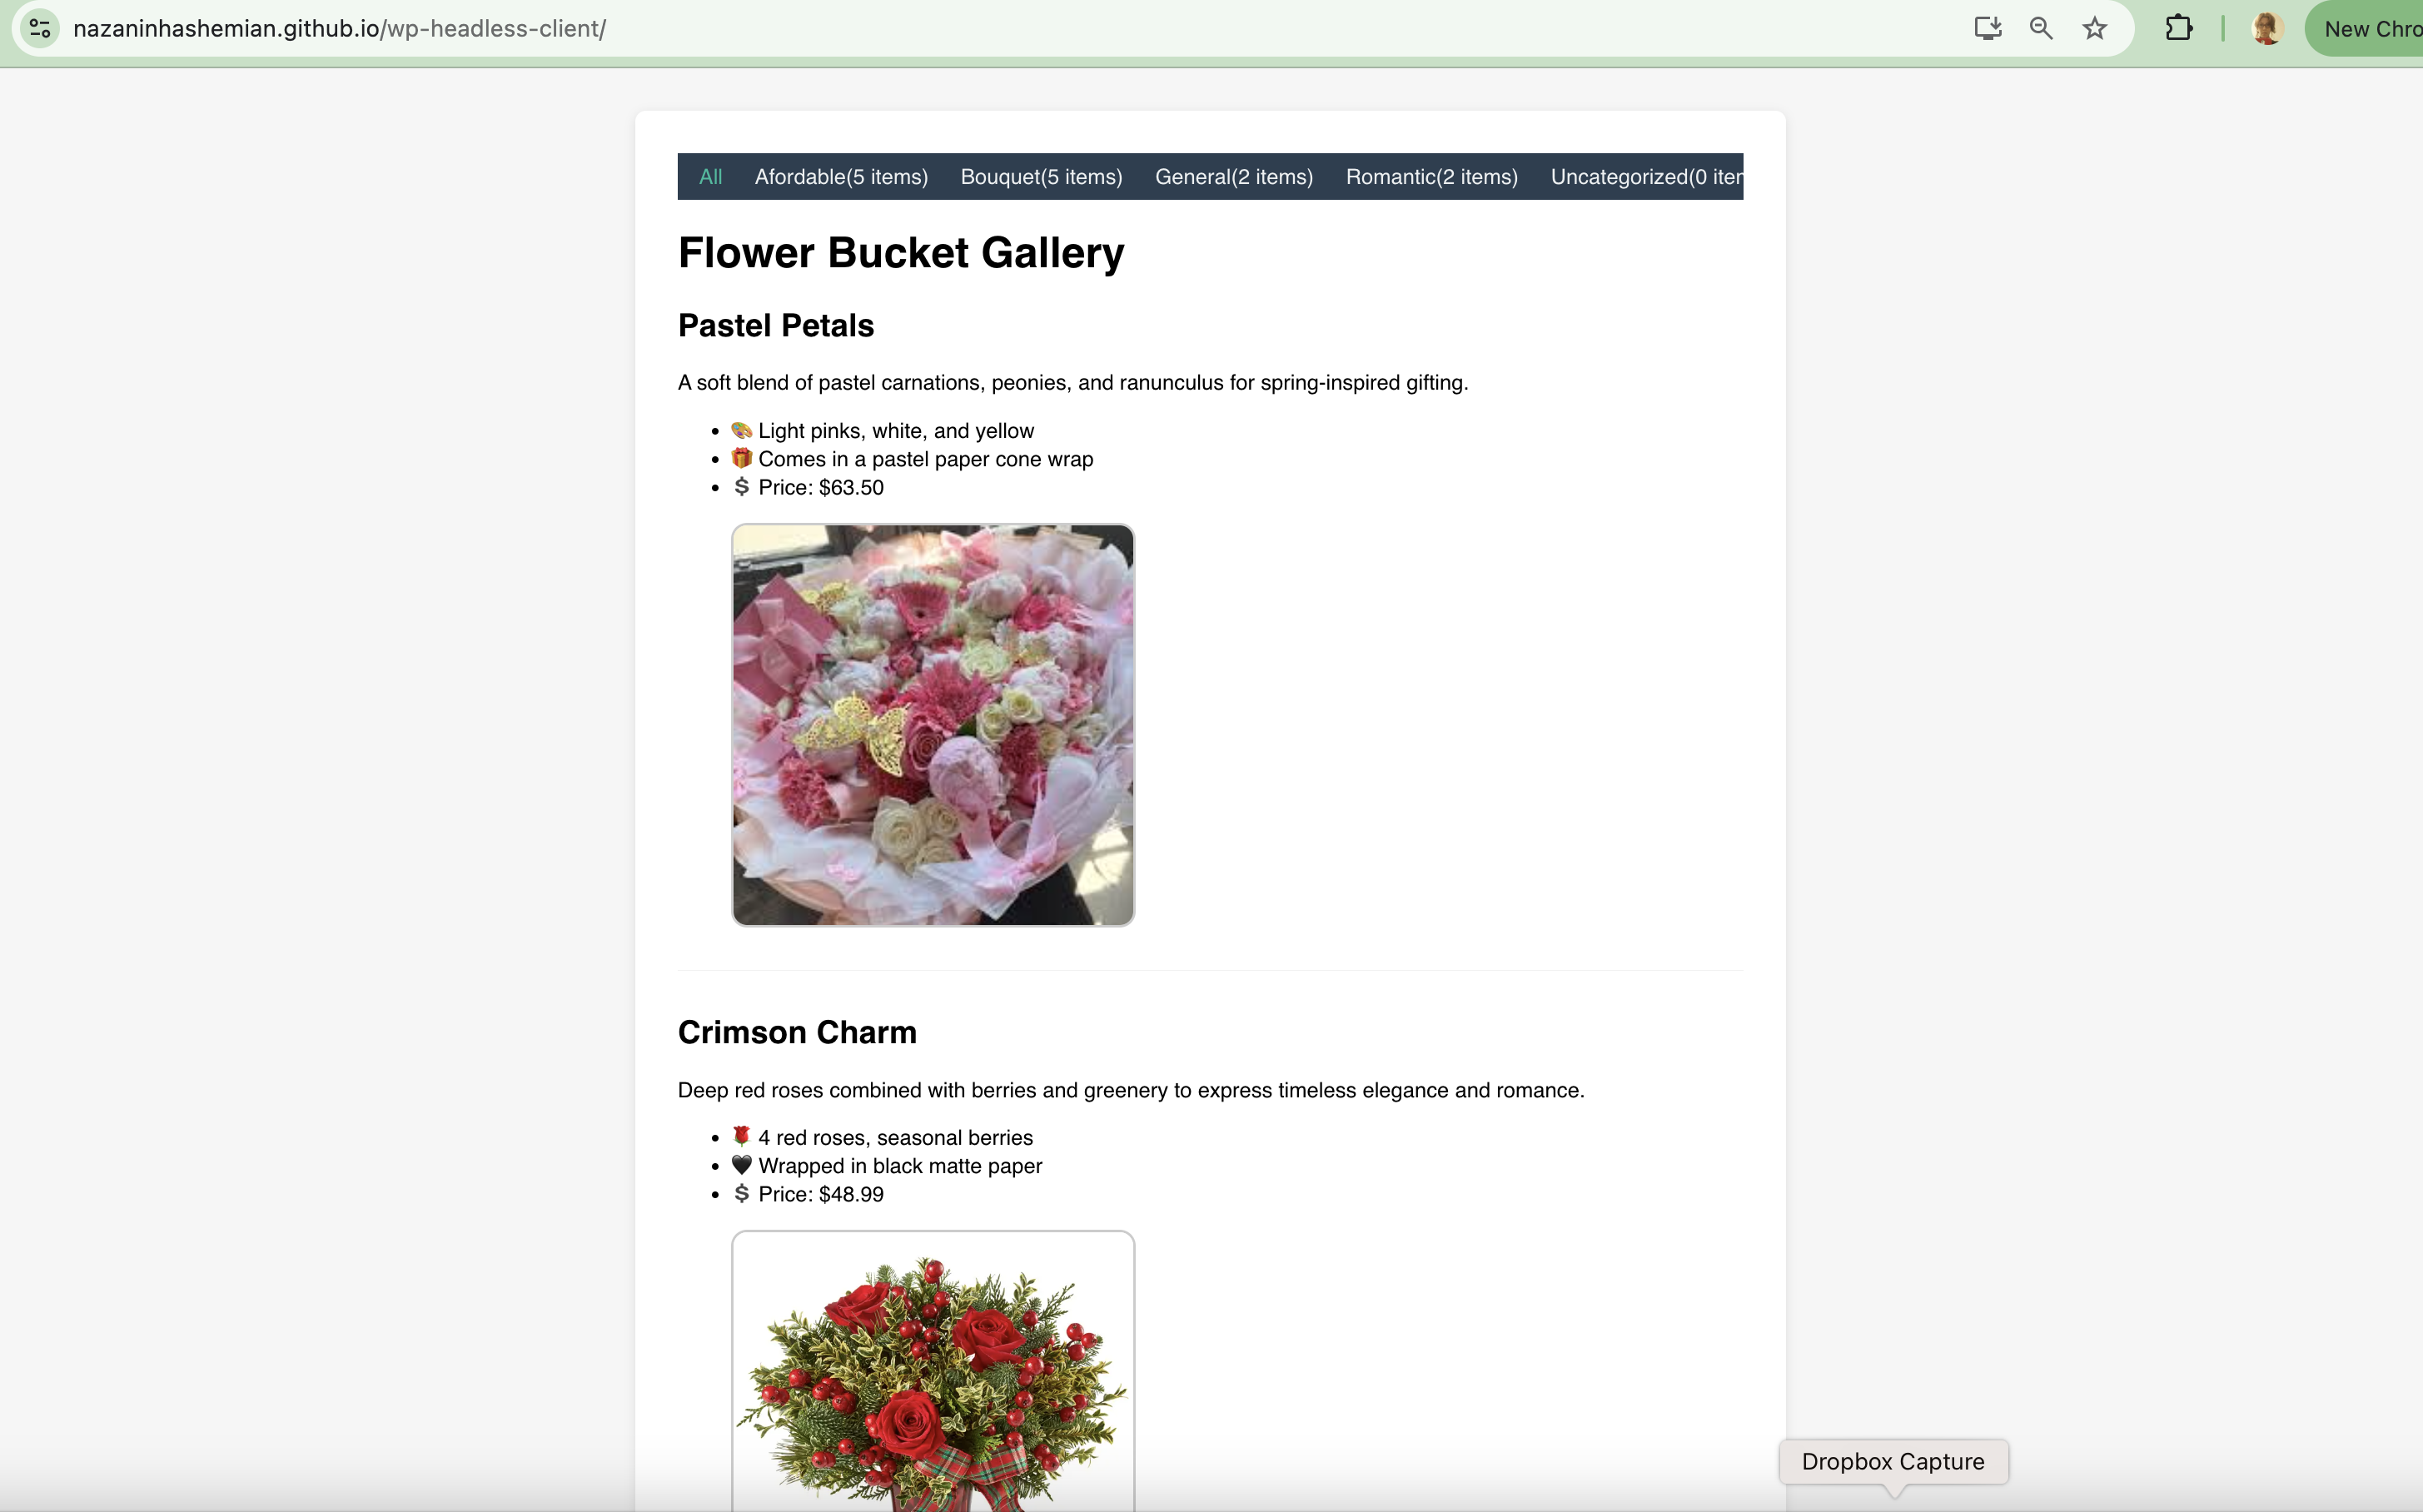Click Comes in a pastel paper cone wrap
The image size is (2423, 1512).
(926, 459)
